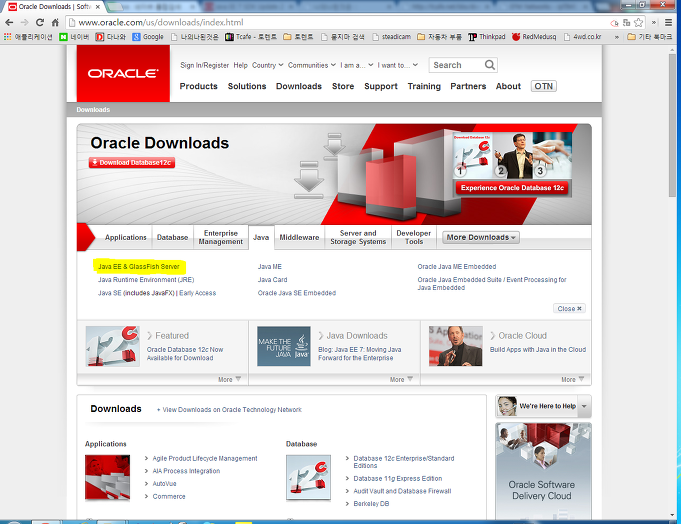Viewport: 681px width, 524px height.
Task: Open Oracle Java ME Embedded link
Action: 457,267
